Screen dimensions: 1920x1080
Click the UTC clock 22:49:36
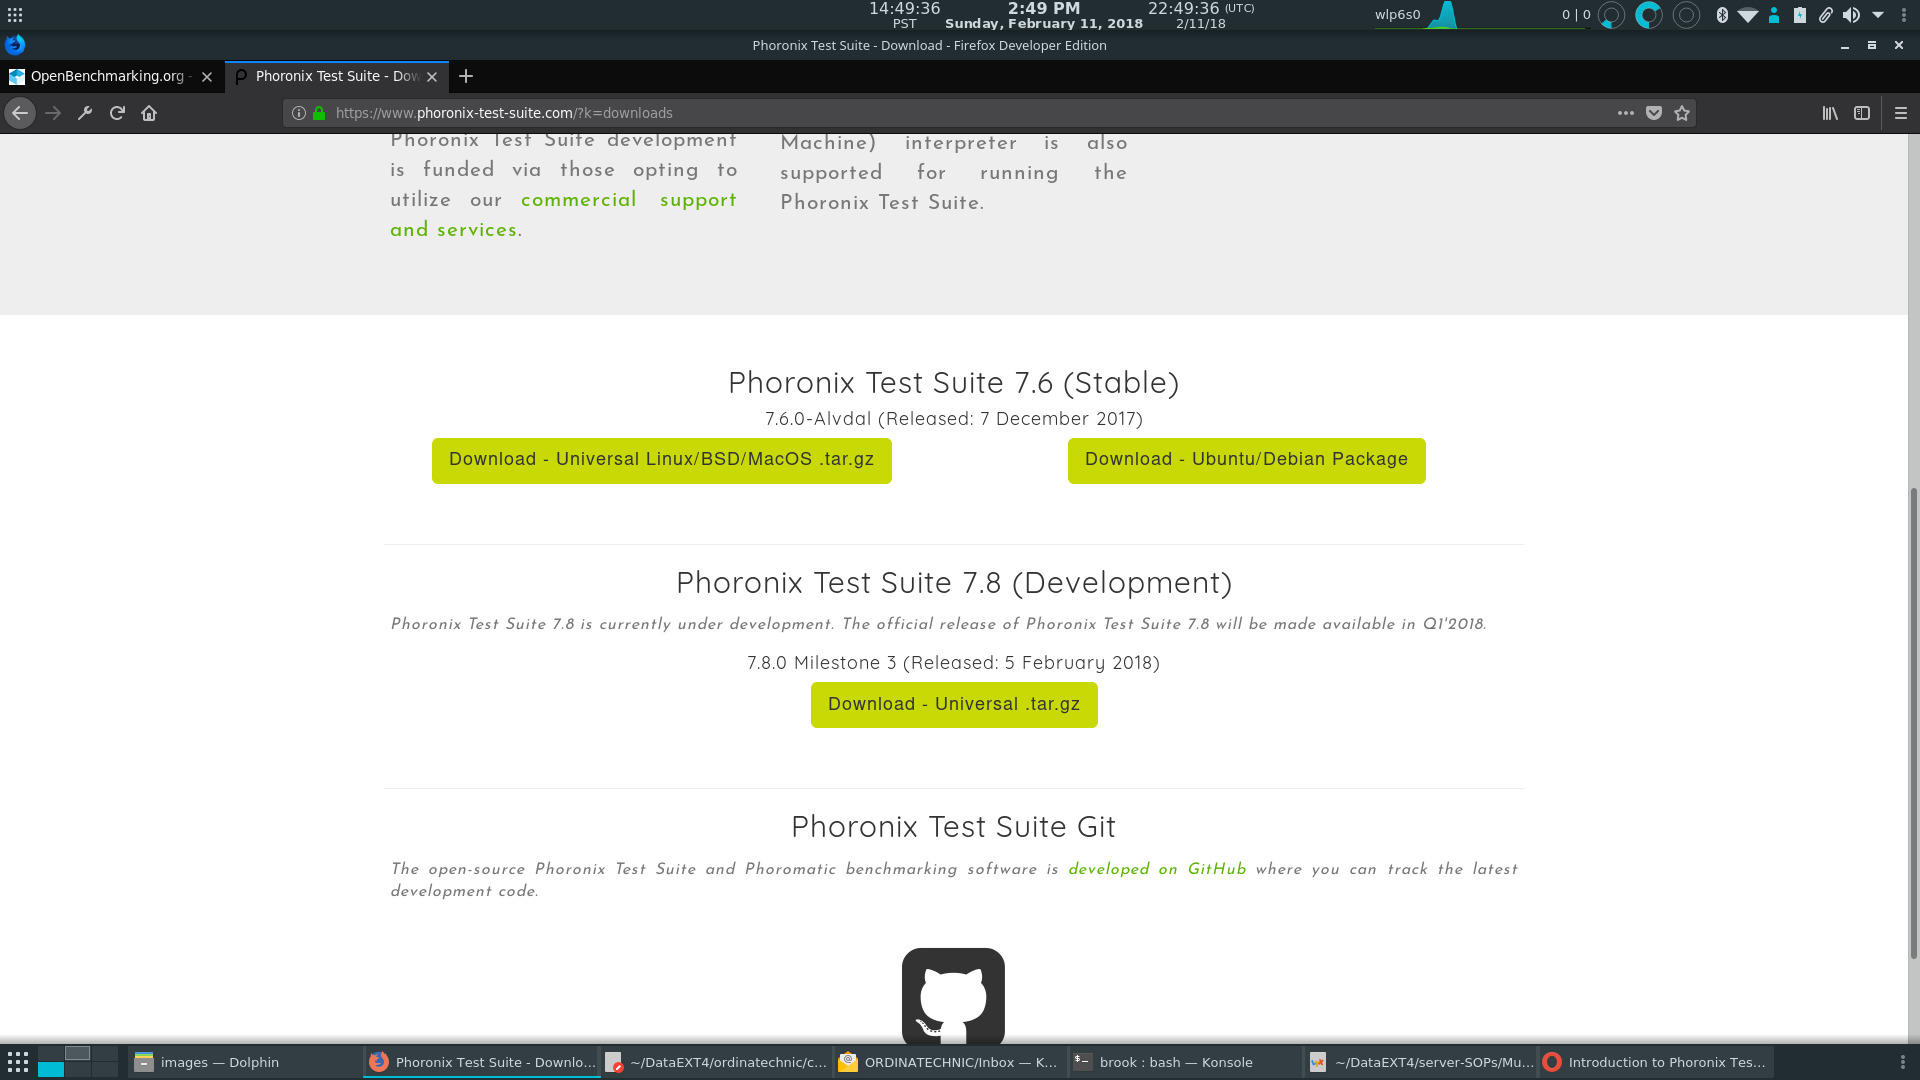point(1184,9)
